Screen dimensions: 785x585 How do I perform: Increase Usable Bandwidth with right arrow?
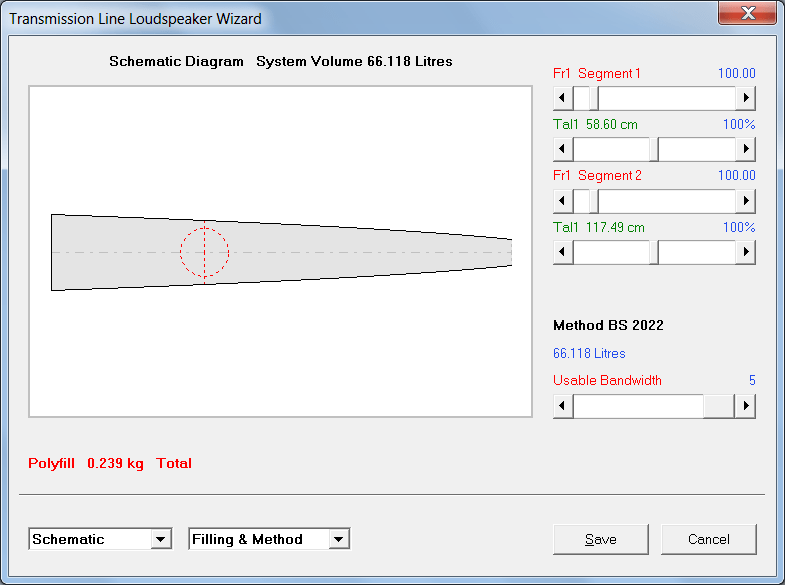pyautogui.click(x=745, y=406)
